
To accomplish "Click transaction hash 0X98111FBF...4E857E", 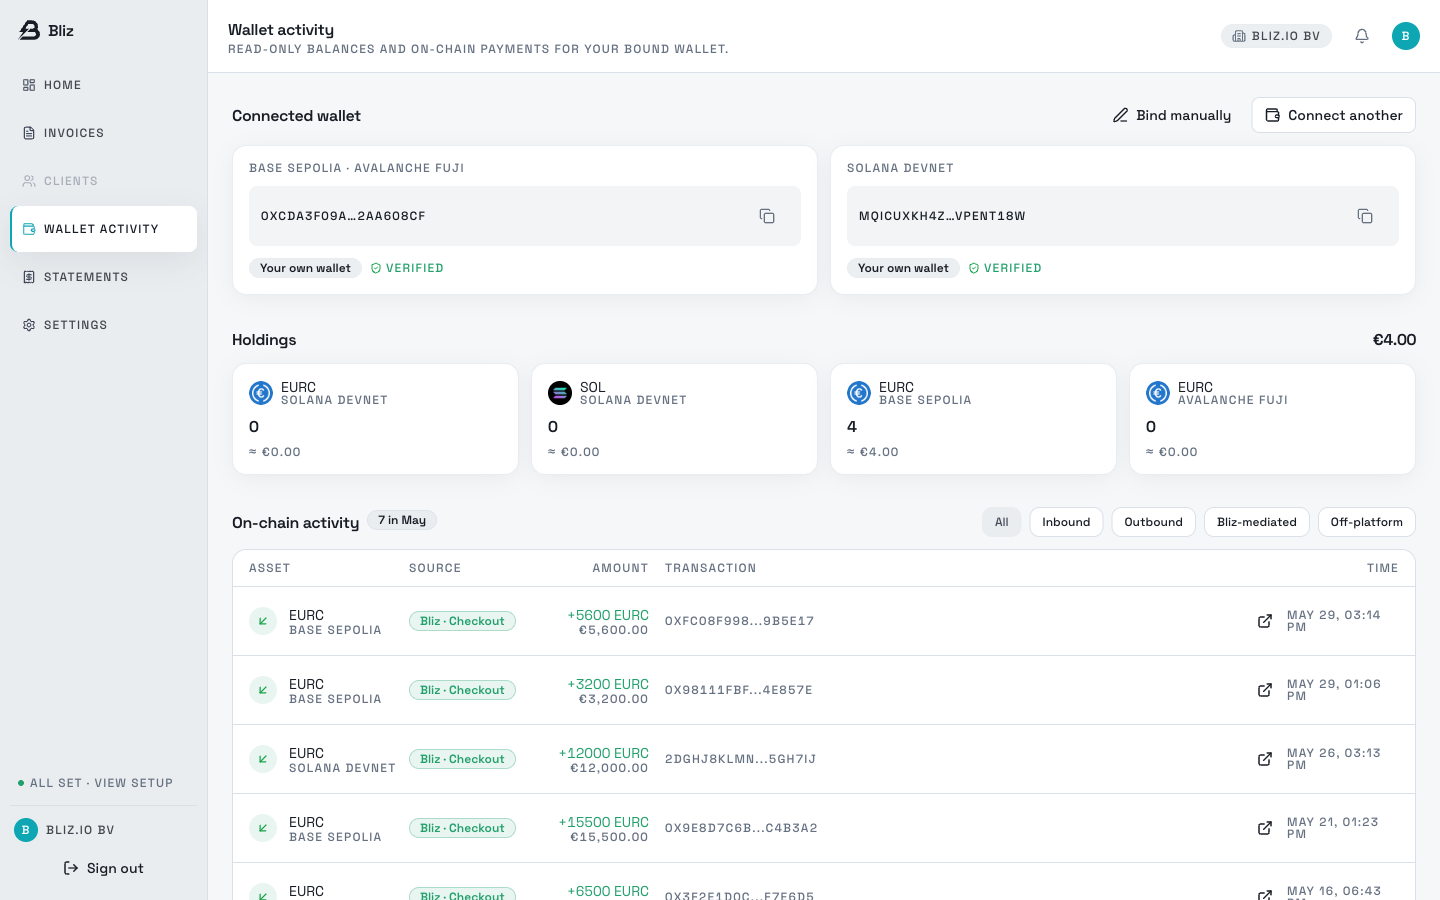I will tap(739, 690).
